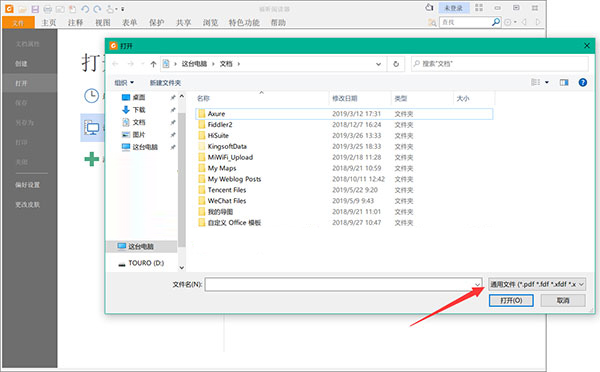Screen dimensions: 600x372
Task: Click the 文件名 input field
Action: coord(343,284)
